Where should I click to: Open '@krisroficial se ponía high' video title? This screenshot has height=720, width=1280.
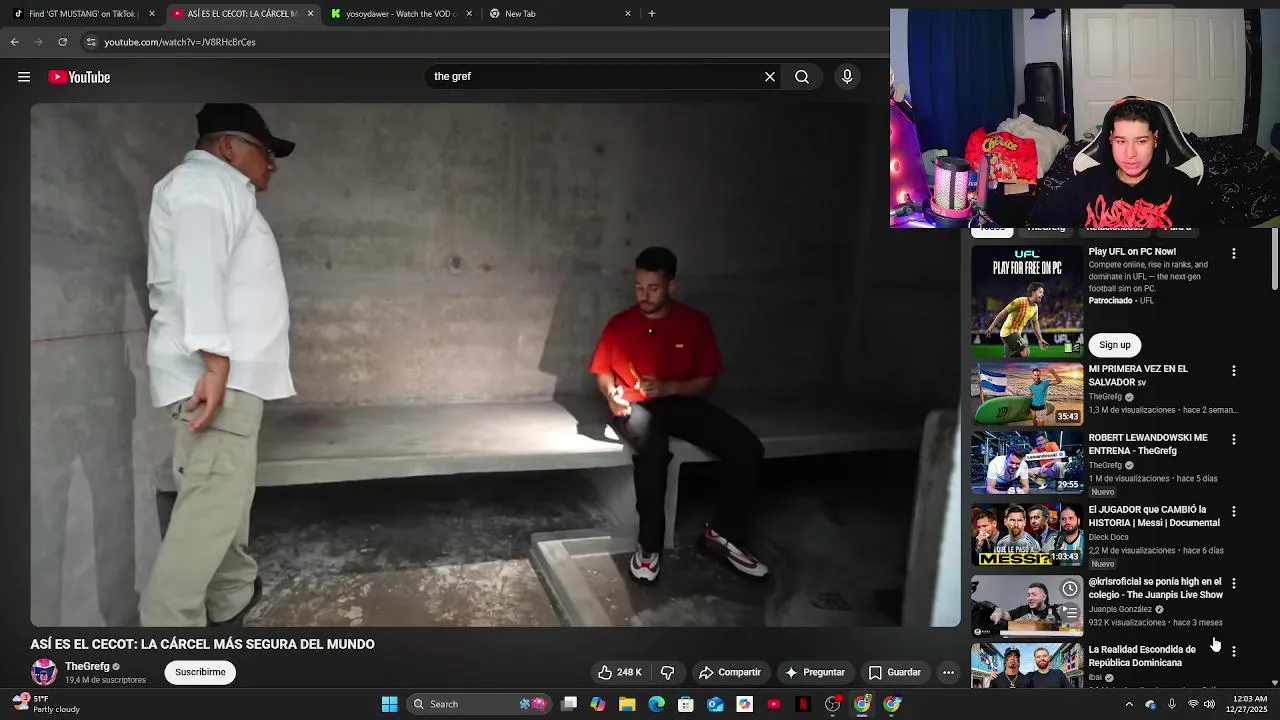click(1155, 588)
